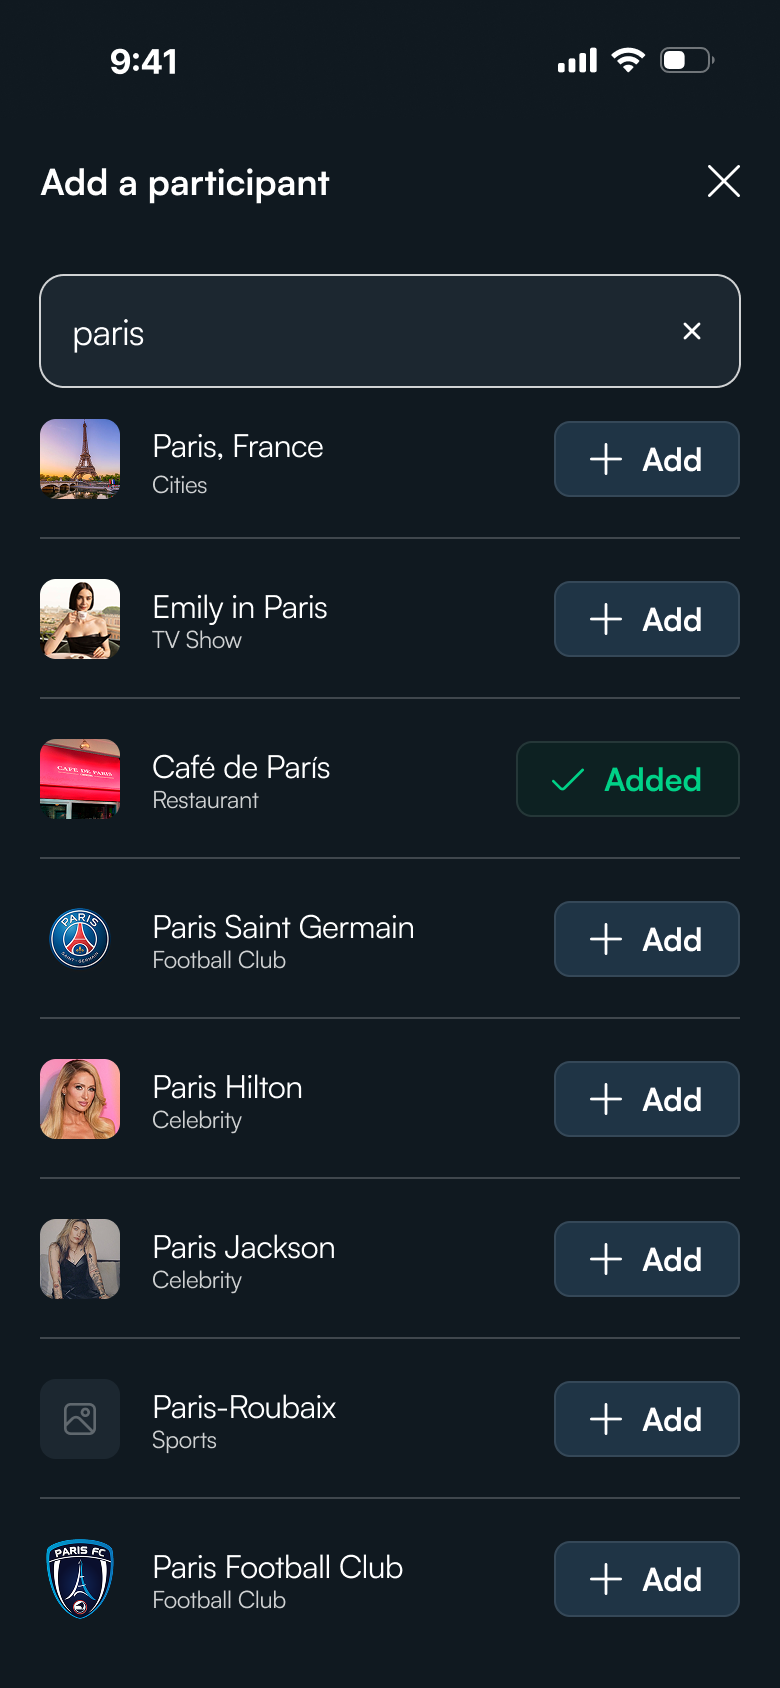Tap Paris Hilton's profile photo
The height and width of the screenshot is (1688, 780).
80,1099
